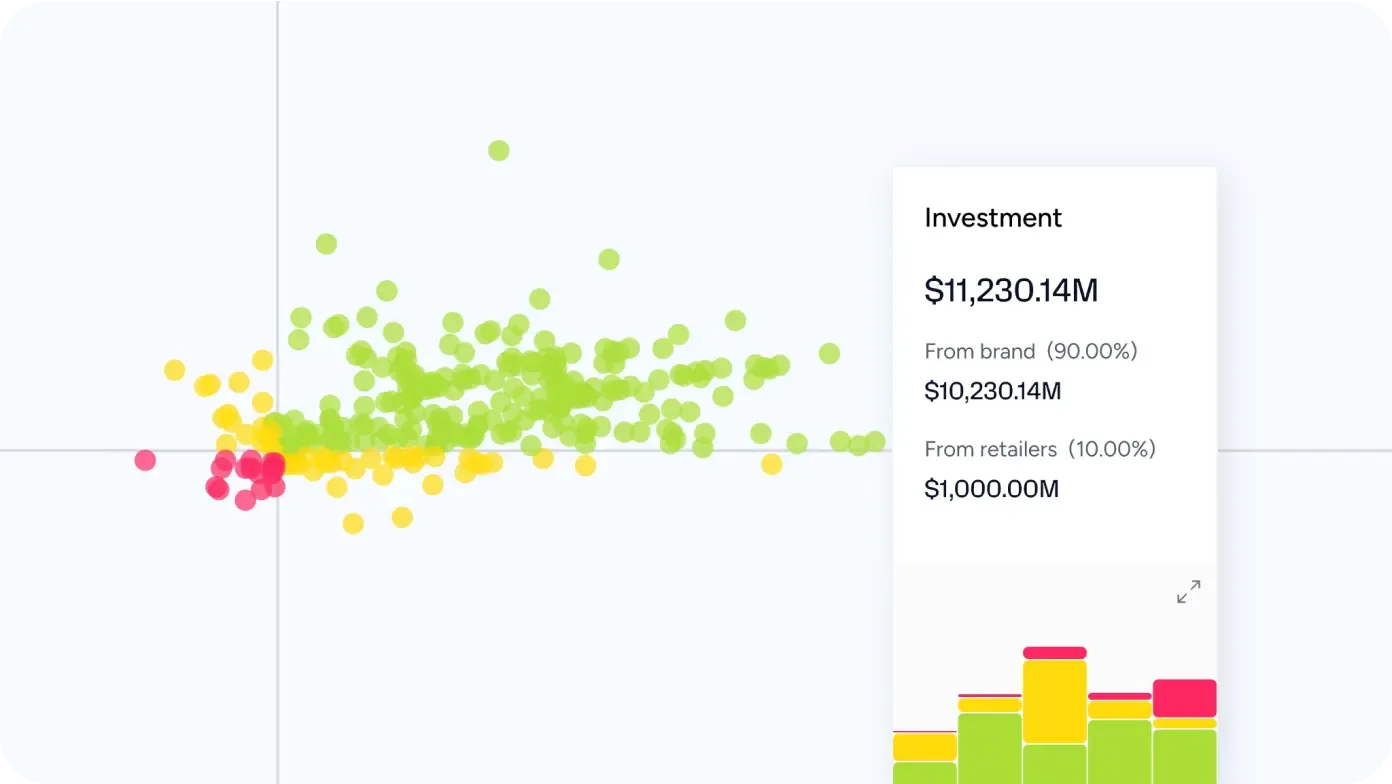Select the $10,230.14M brand amount
Image resolution: width=1392 pixels, height=784 pixels.
tap(992, 391)
